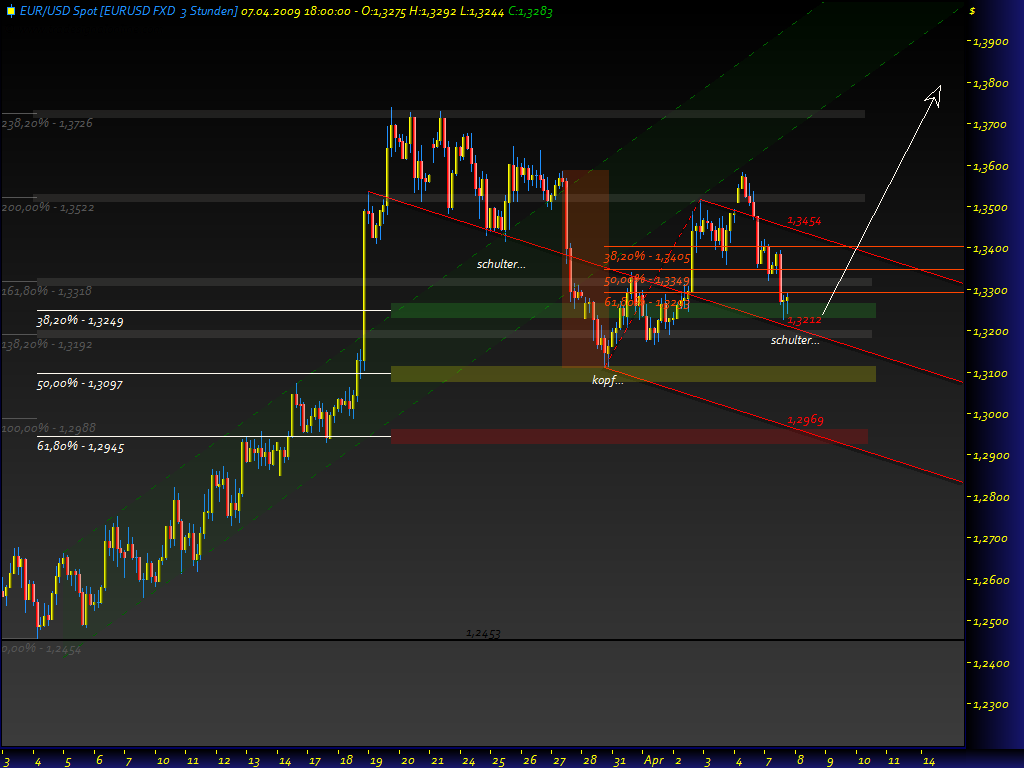1024x768 pixels.
Task: Click the 'Apr' label on the date axis
Action: [655, 760]
